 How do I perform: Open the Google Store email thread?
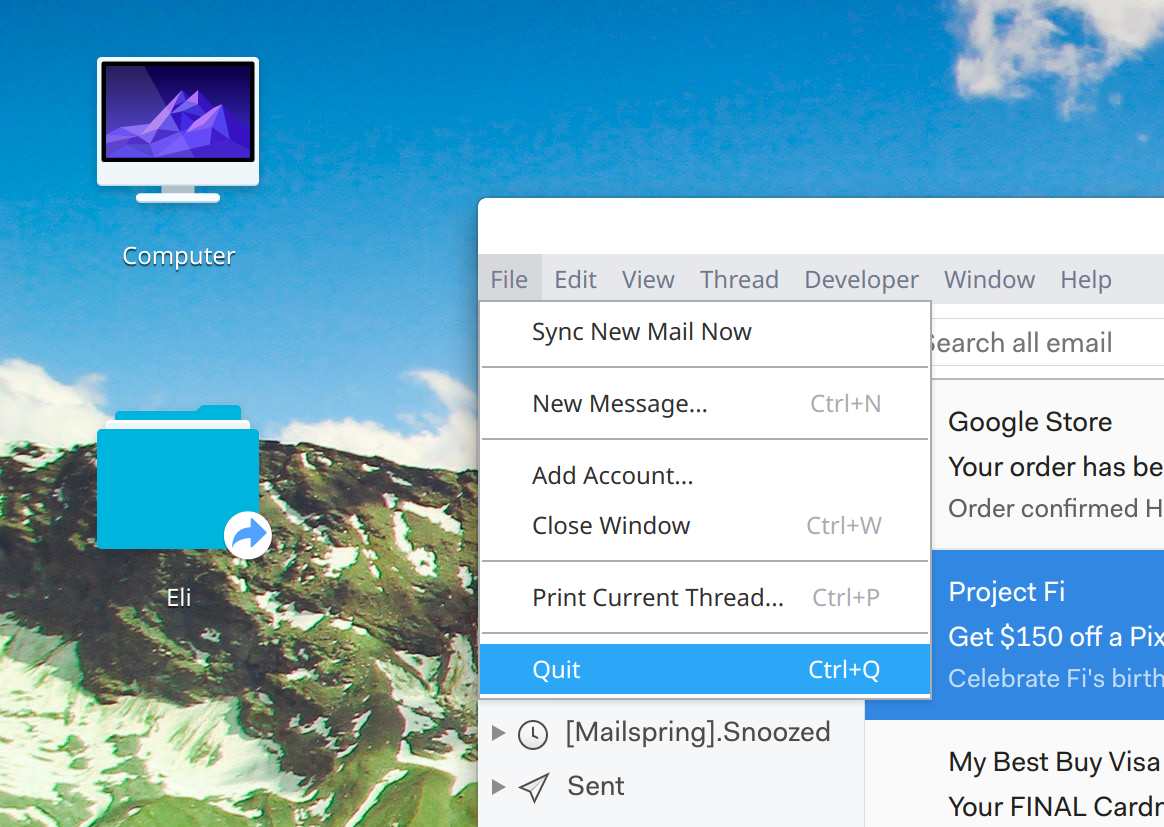click(x=1048, y=465)
